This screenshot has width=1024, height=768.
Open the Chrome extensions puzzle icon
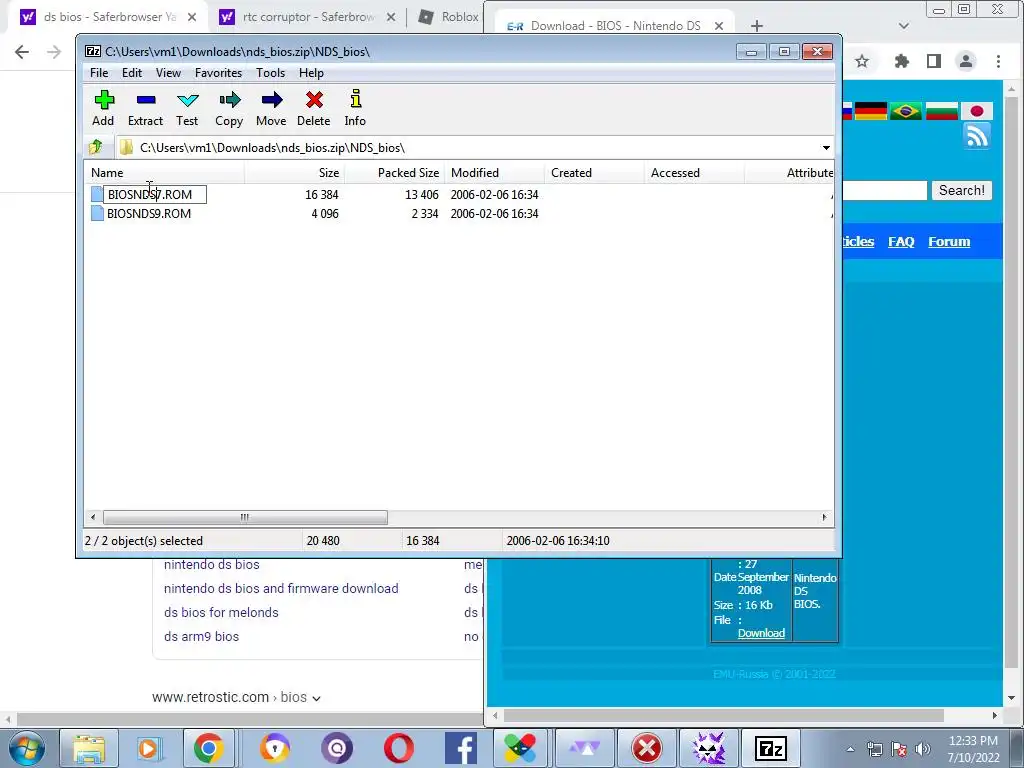902,61
